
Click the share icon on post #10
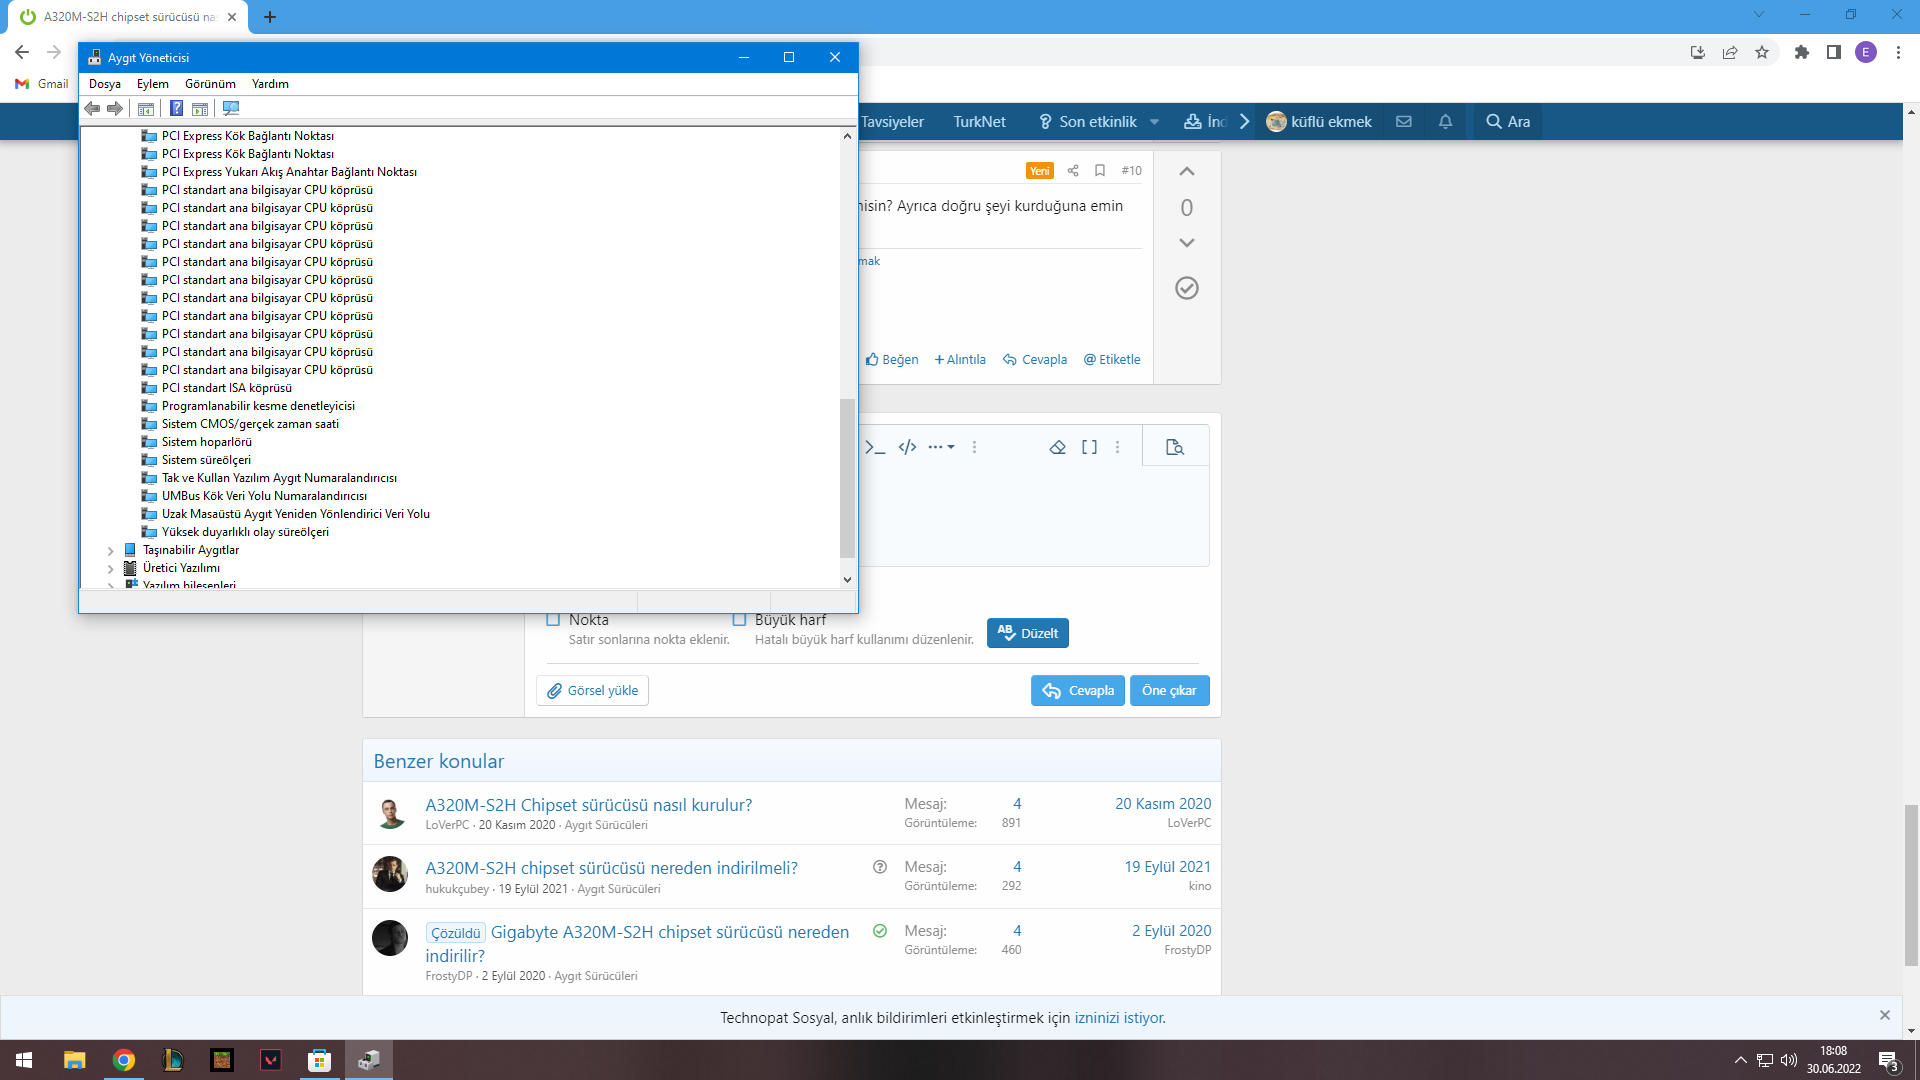click(x=1073, y=171)
